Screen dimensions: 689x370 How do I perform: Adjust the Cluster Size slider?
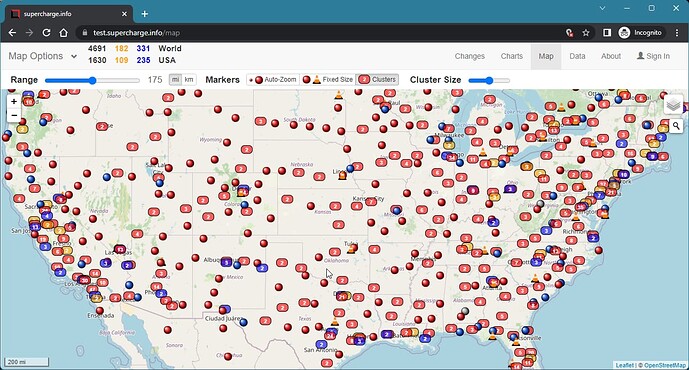489,80
